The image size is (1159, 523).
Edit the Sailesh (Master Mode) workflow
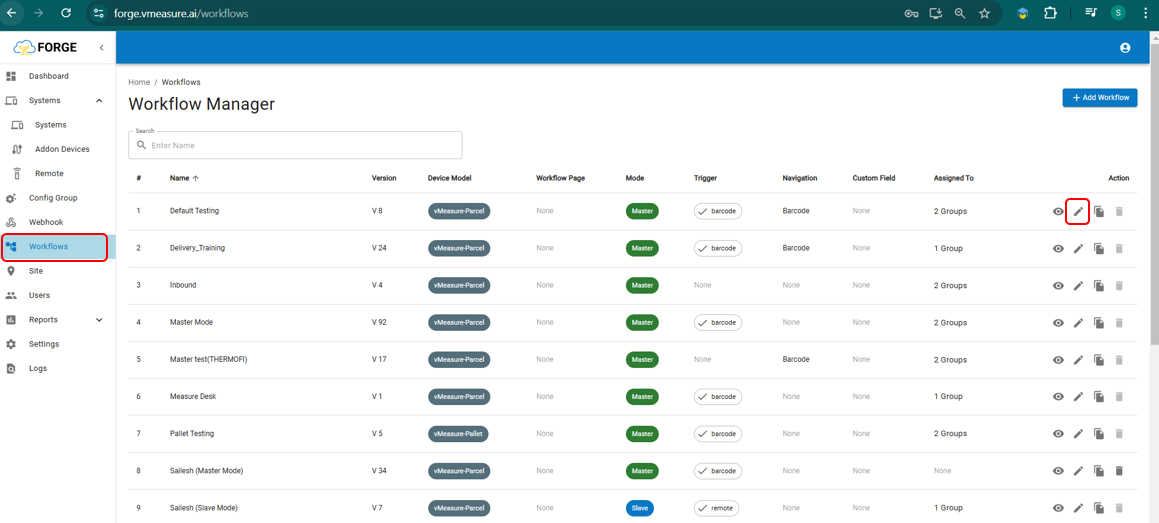(x=1078, y=471)
